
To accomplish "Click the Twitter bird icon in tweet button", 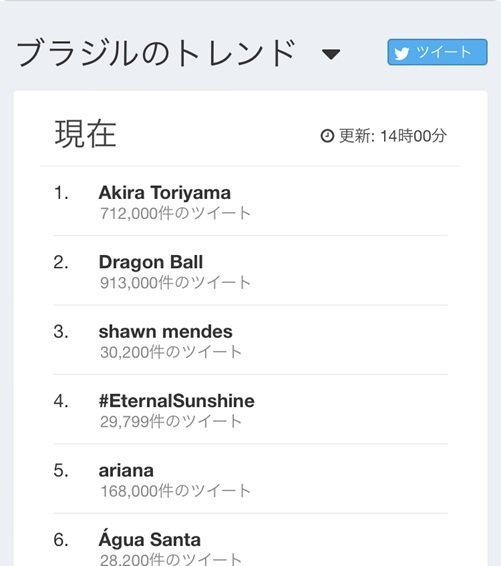I will pyautogui.click(x=401, y=53).
